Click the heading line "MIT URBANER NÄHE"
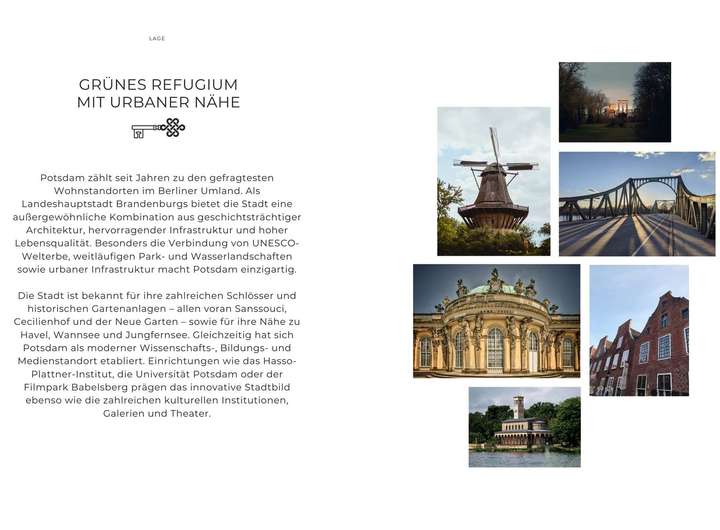720x530 pixels. pyautogui.click(x=158, y=103)
